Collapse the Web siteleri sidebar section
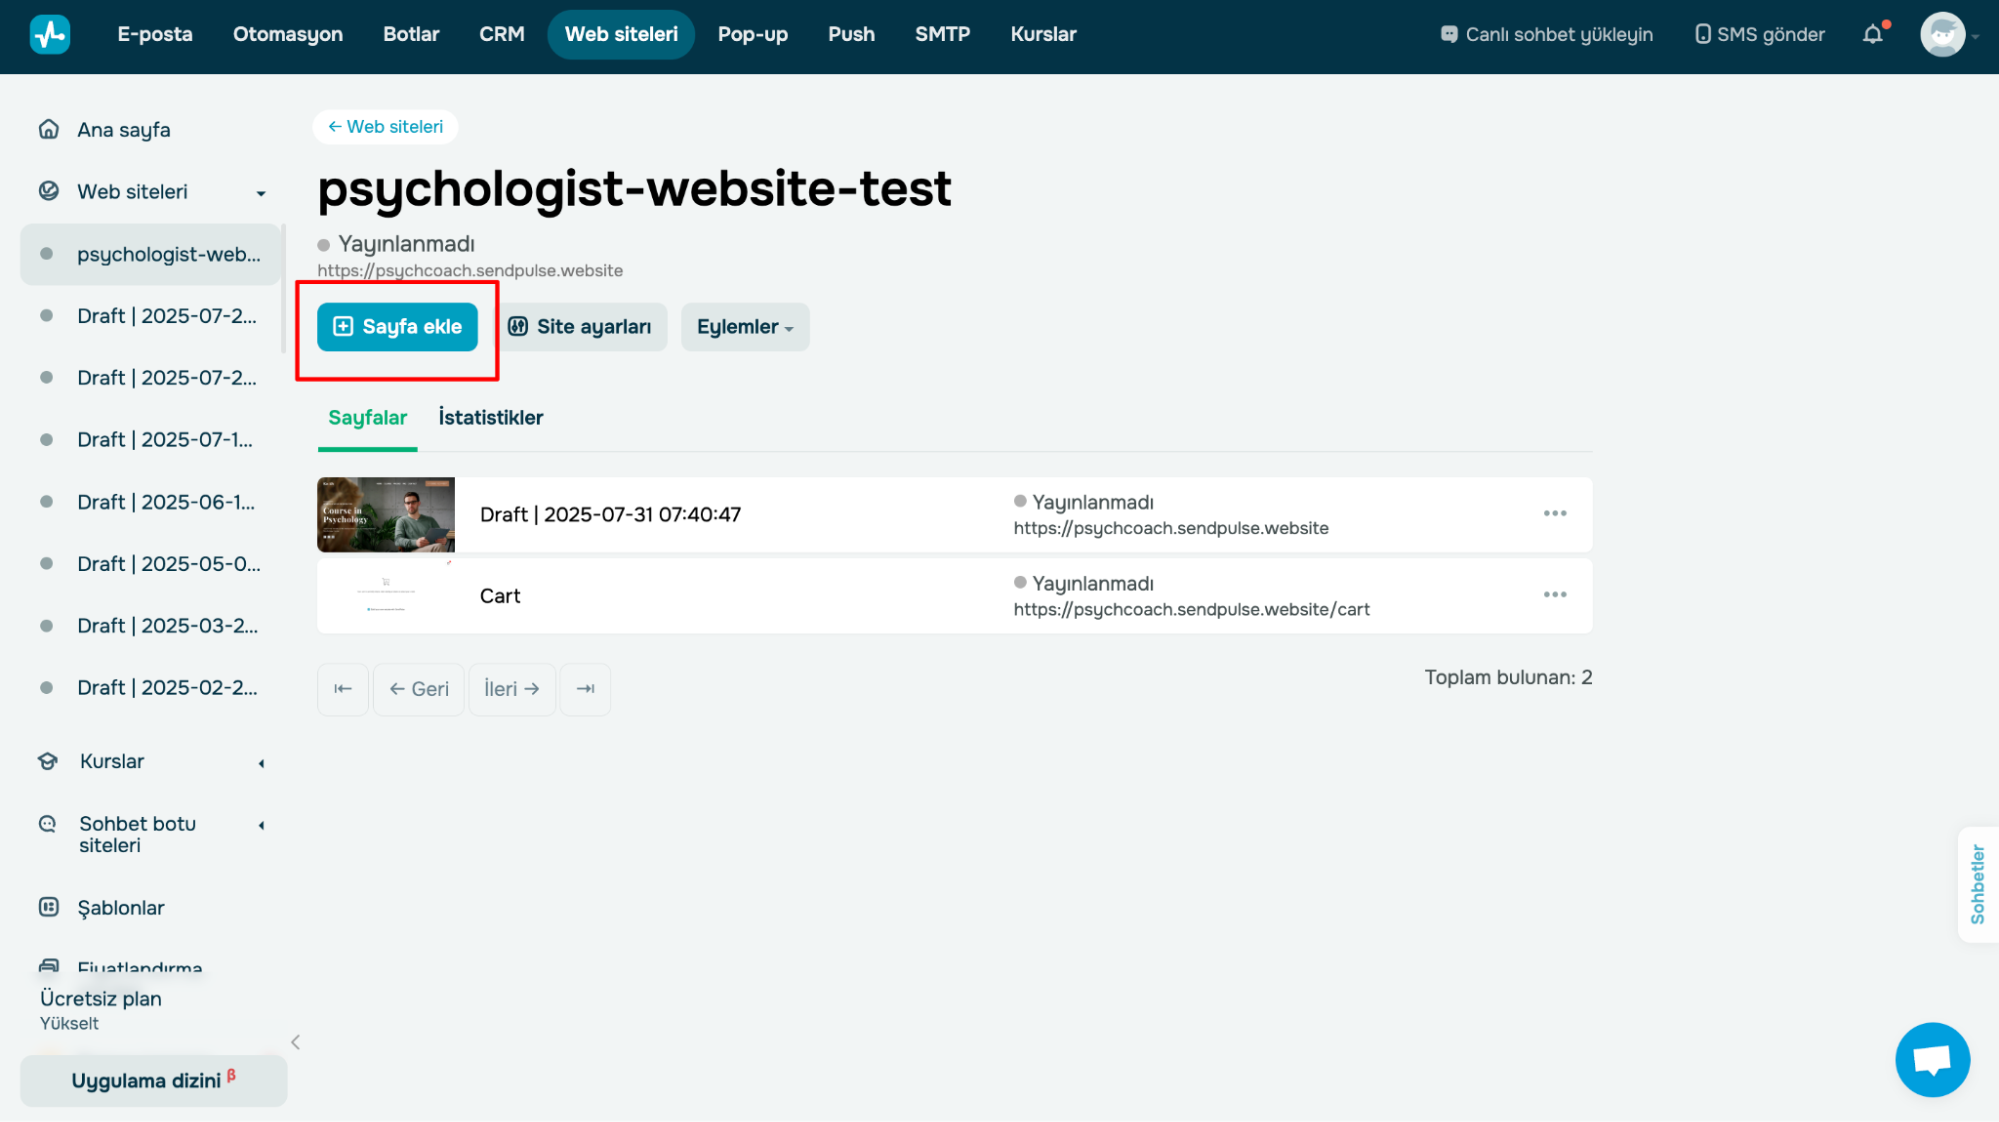Image resolution: width=1999 pixels, height=1122 pixels. pyautogui.click(x=261, y=191)
